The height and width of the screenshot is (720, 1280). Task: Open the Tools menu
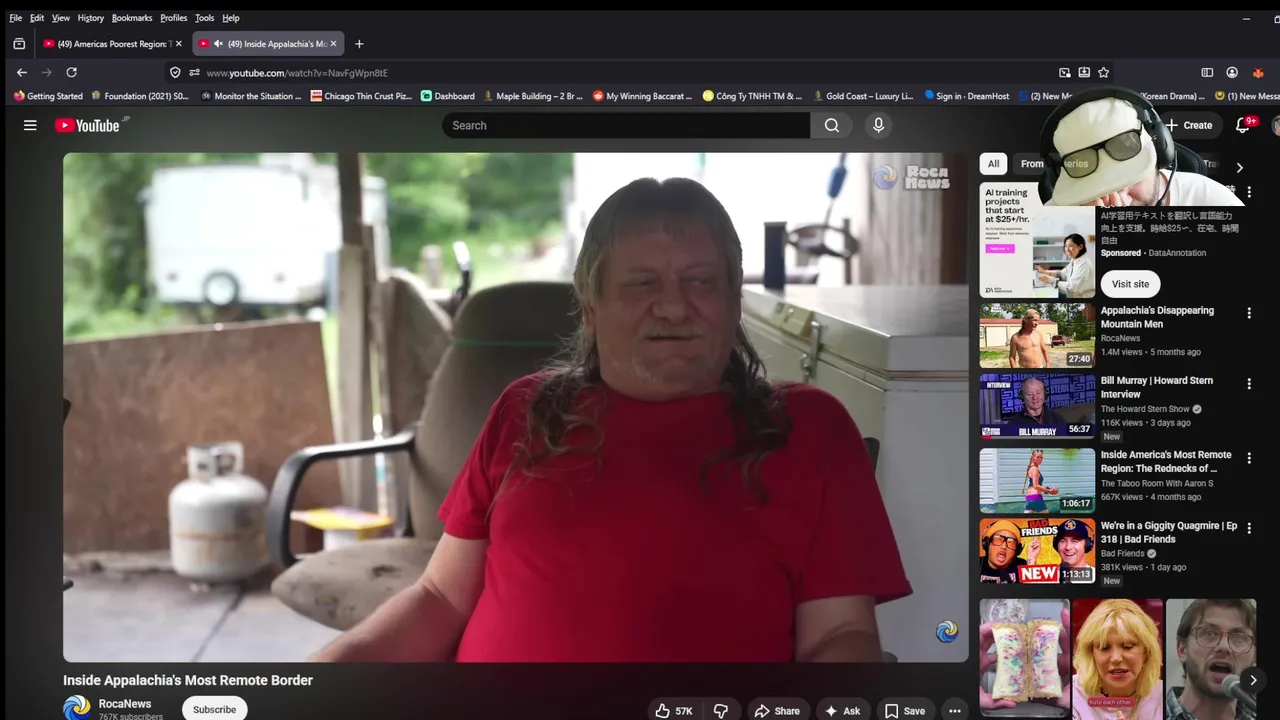tap(204, 18)
